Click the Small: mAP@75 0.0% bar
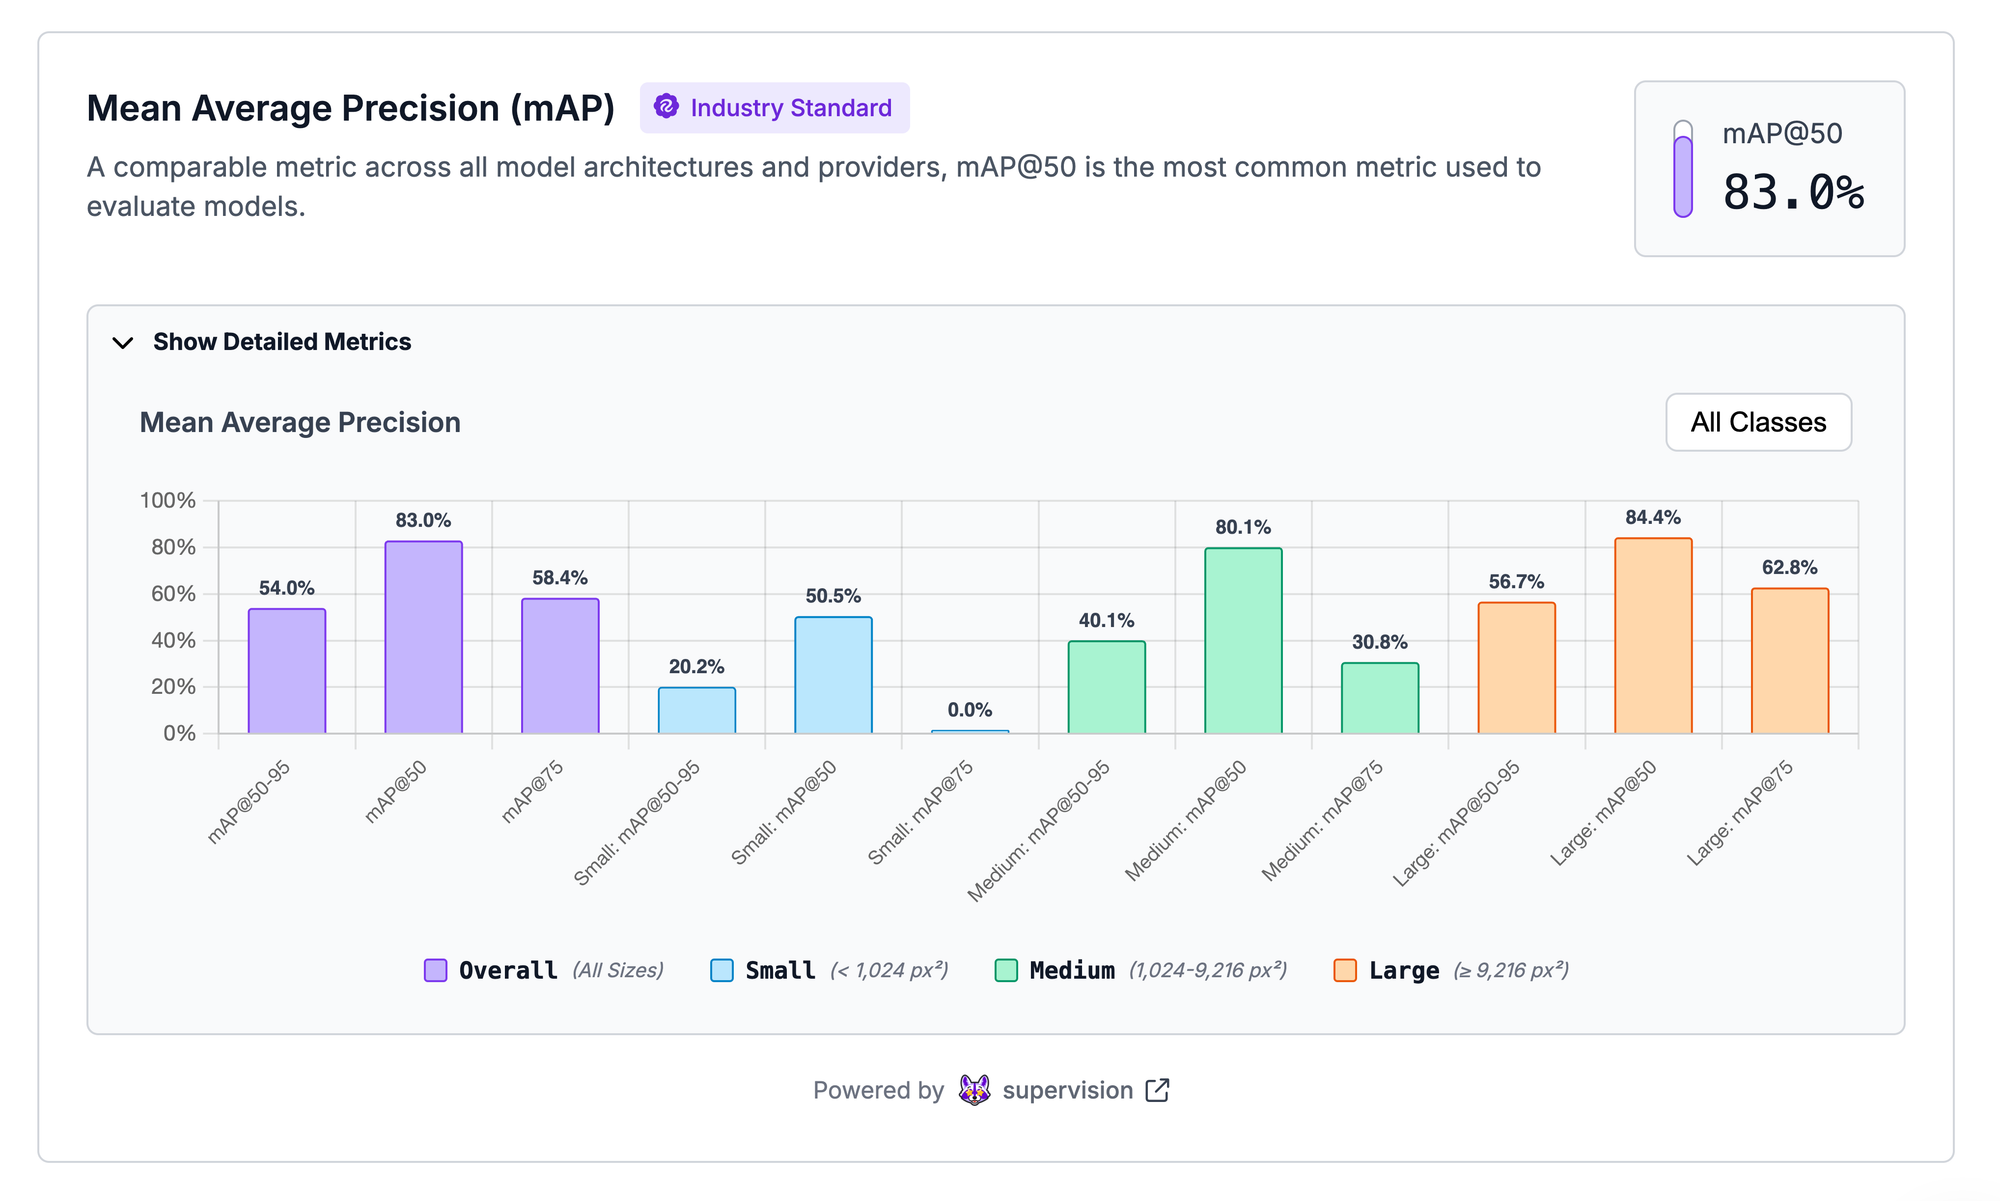2000x1201 pixels. pos(970,732)
